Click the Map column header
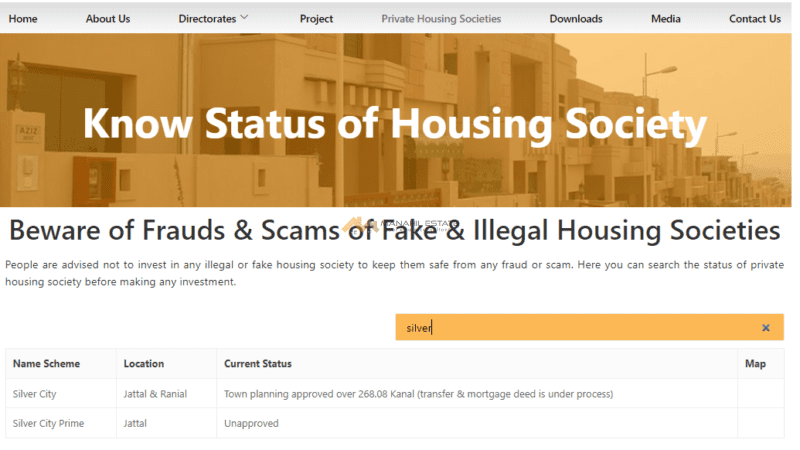This screenshot has width=800, height=450. coord(755,364)
